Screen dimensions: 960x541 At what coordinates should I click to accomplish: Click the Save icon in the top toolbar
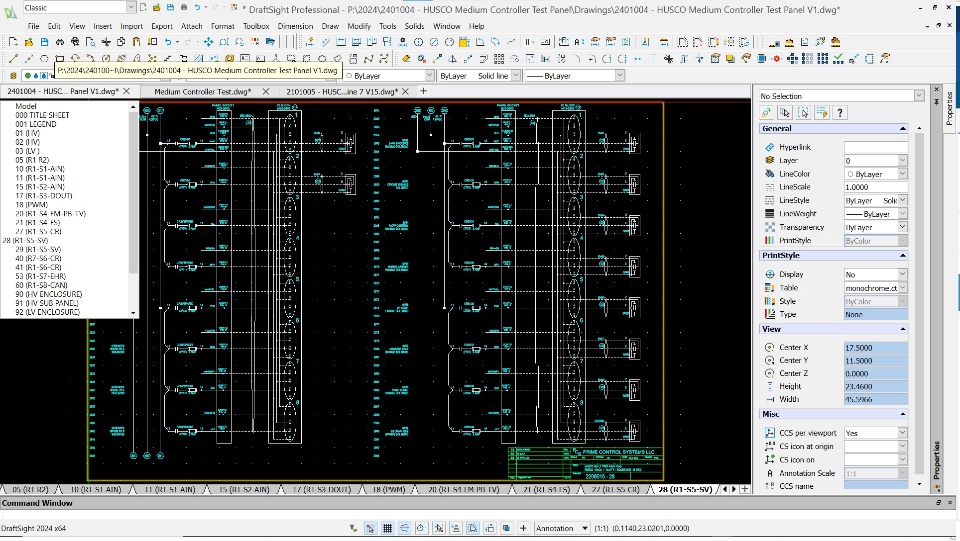tap(45, 42)
